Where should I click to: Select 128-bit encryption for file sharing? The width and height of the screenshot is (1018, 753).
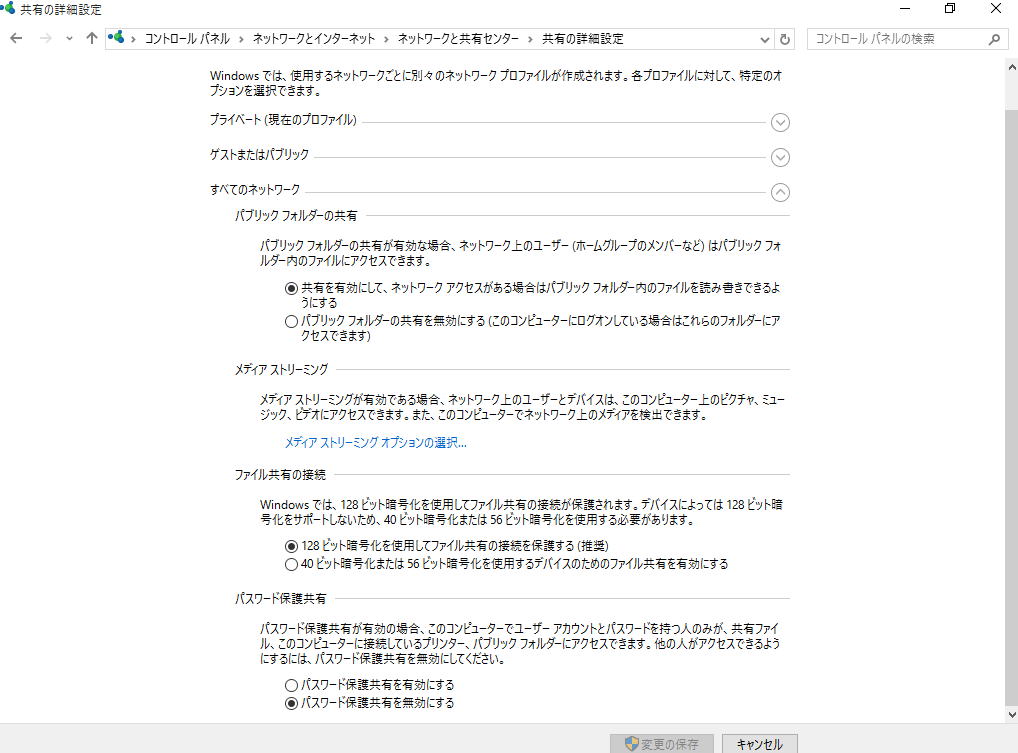[292, 547]
